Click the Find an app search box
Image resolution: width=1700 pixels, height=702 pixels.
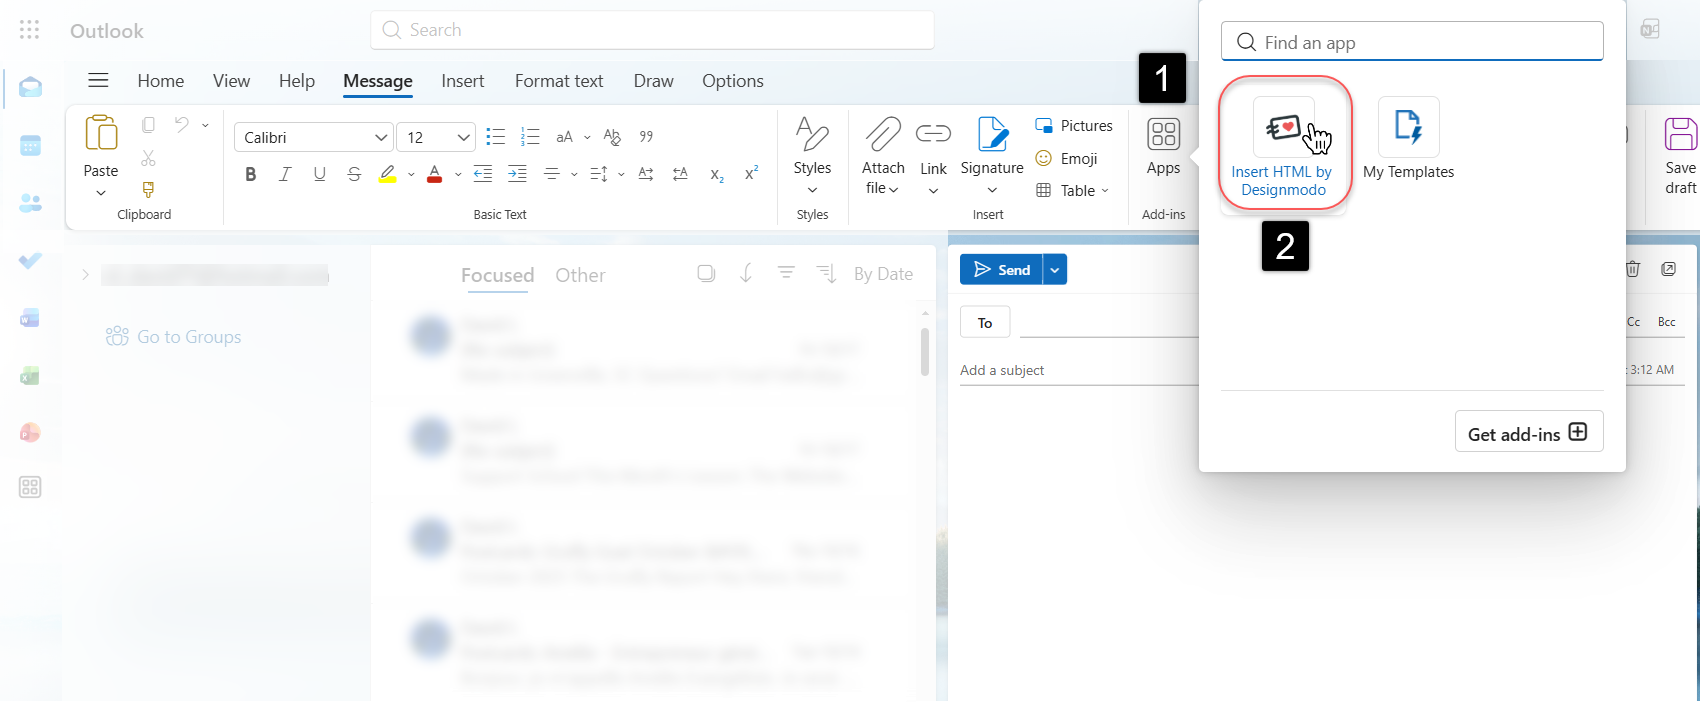coord(1412,42)
